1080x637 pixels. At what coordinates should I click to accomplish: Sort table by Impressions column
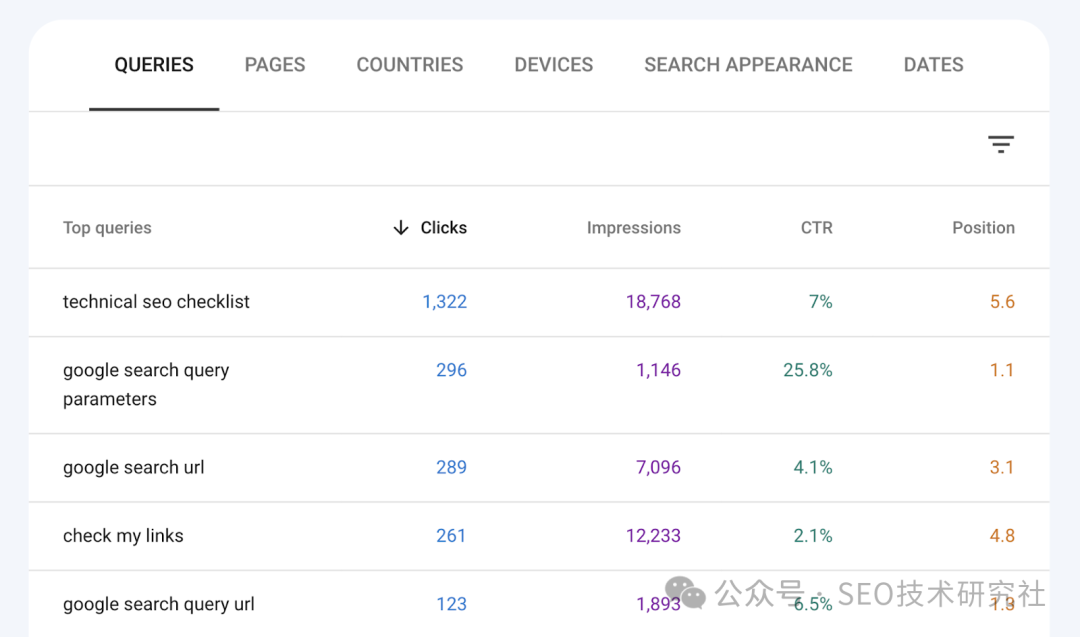(x=633, y=228)
